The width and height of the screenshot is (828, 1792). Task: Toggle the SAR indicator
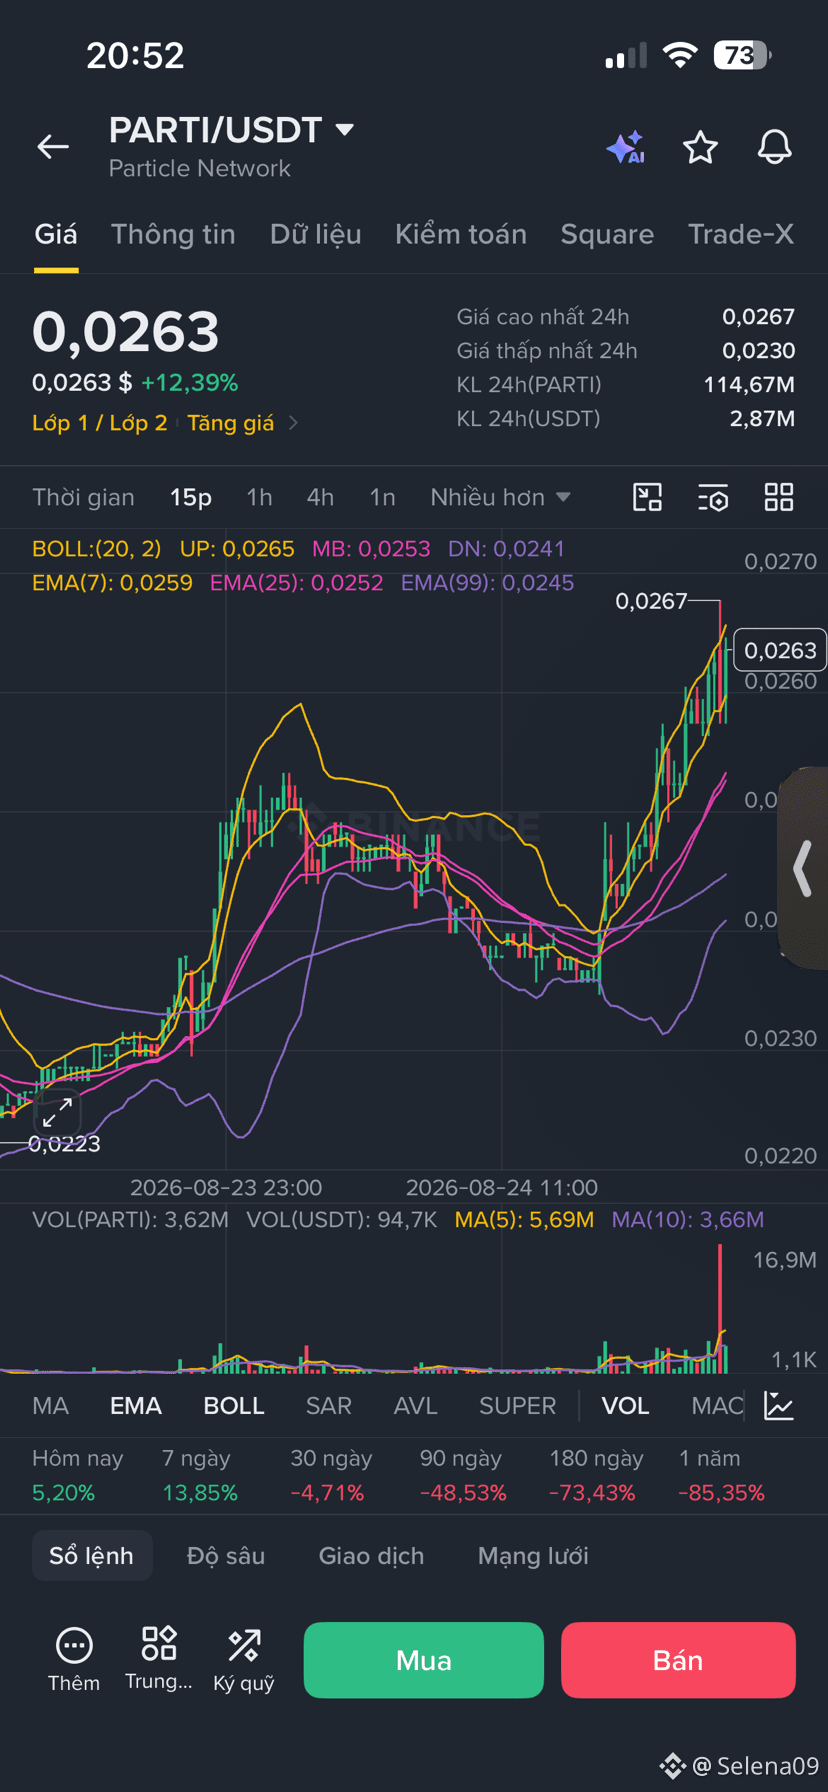pyautogui.click(x=329, y=1405)
